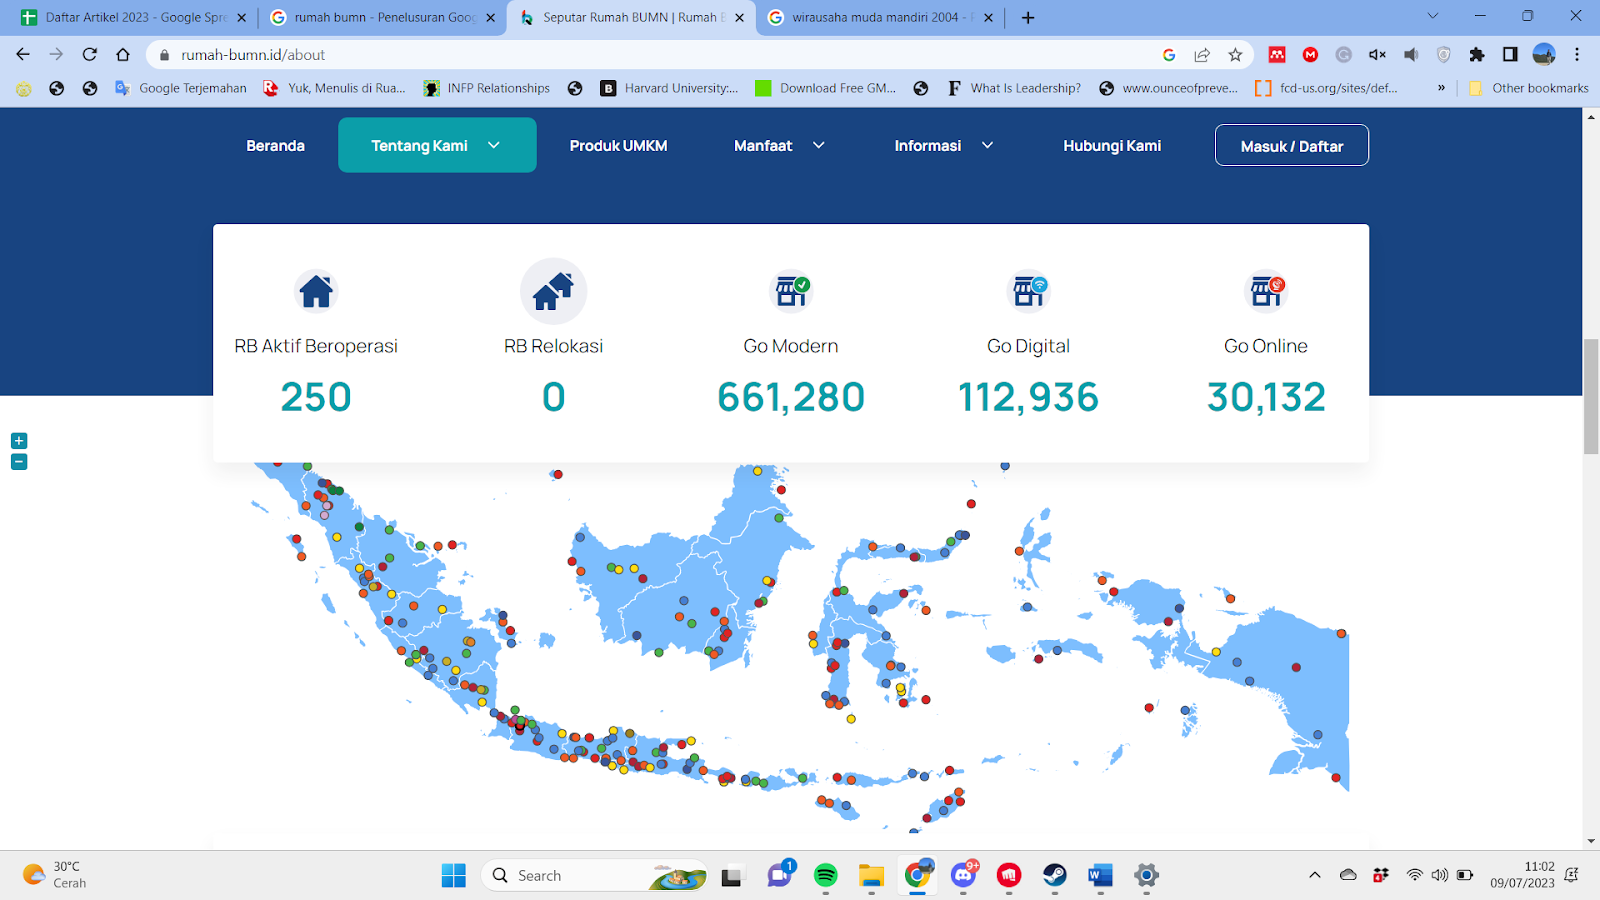Go to the Beranda menu item
The image size is (1600, 900).
(x=275, y=146)
